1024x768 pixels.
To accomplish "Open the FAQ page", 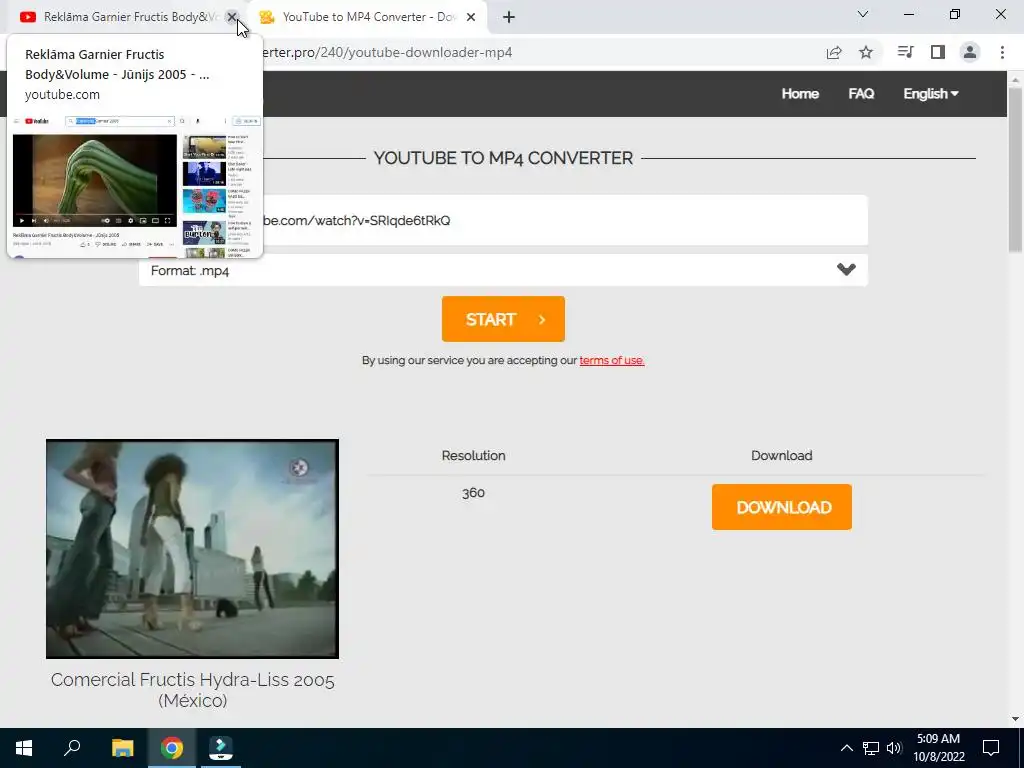I will point(861,94).
